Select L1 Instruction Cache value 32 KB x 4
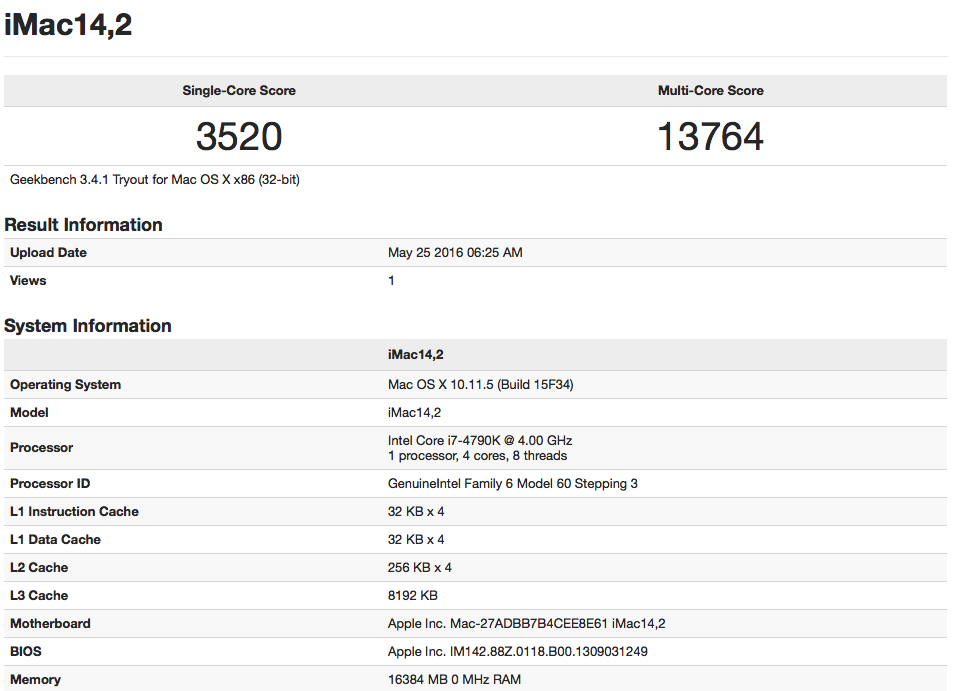 point(416,512)
